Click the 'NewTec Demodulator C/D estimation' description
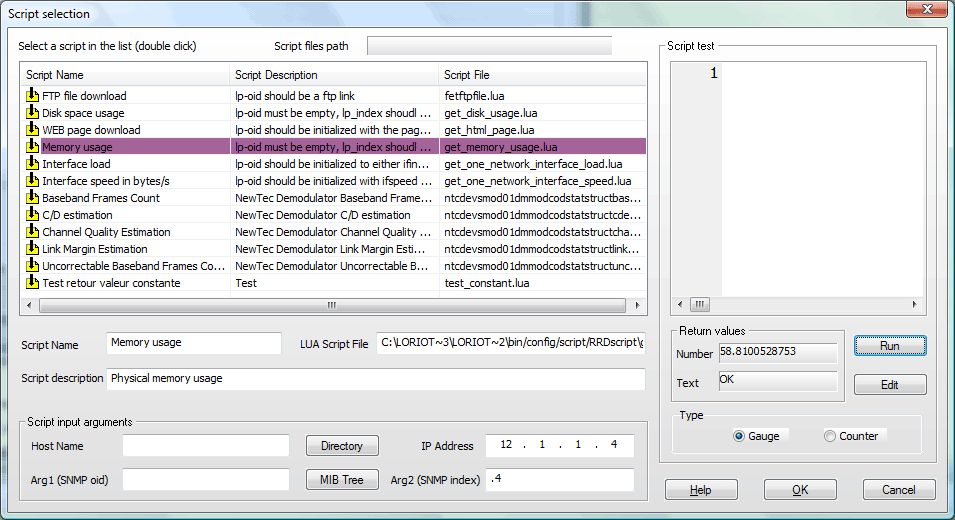Viewport: 955px width, 520px height. click(323, 215)
